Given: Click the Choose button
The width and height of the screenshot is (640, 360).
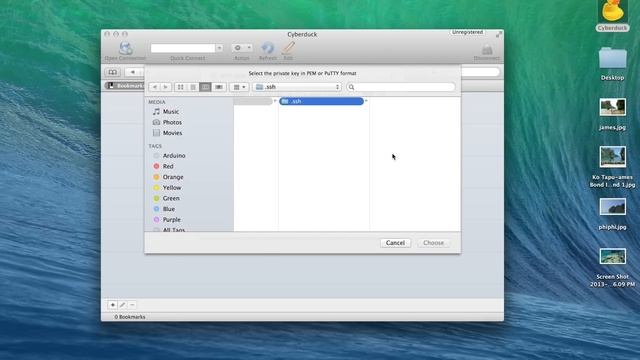Looking at the screenshot, I should pyautogui.click(x=433, y=243).
